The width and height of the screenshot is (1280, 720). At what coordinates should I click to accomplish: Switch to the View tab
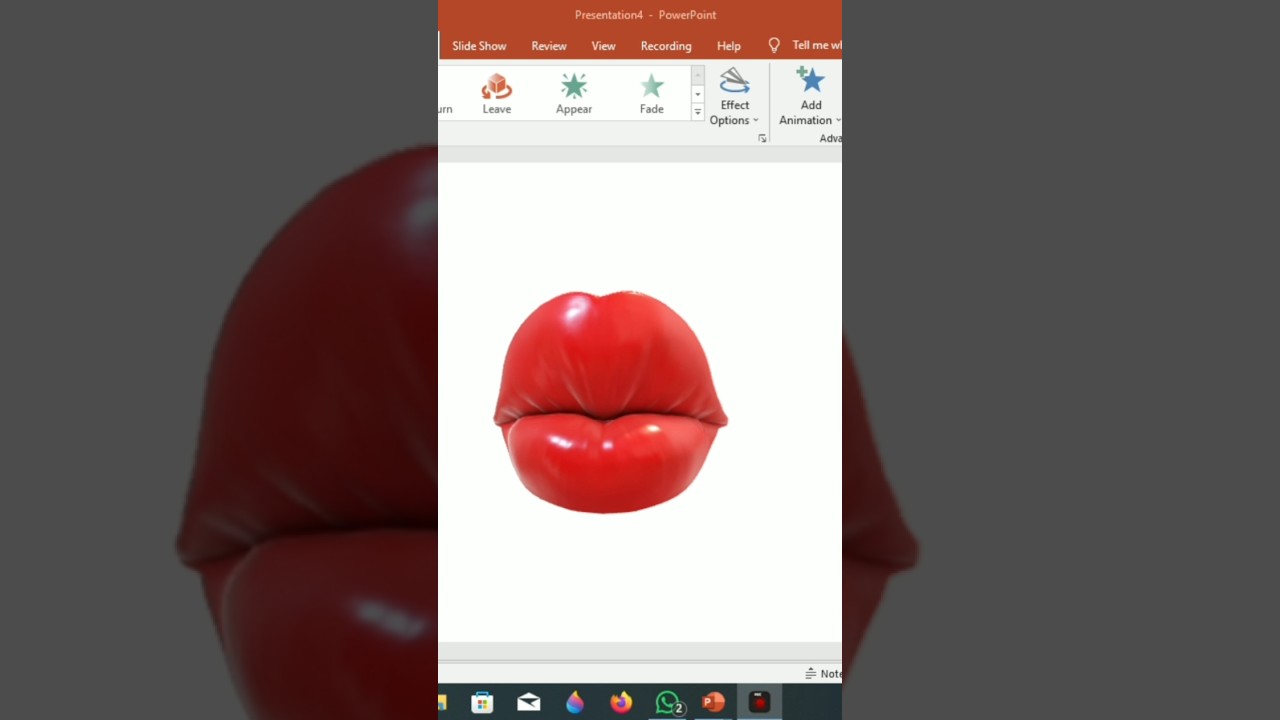click(603, 46)
